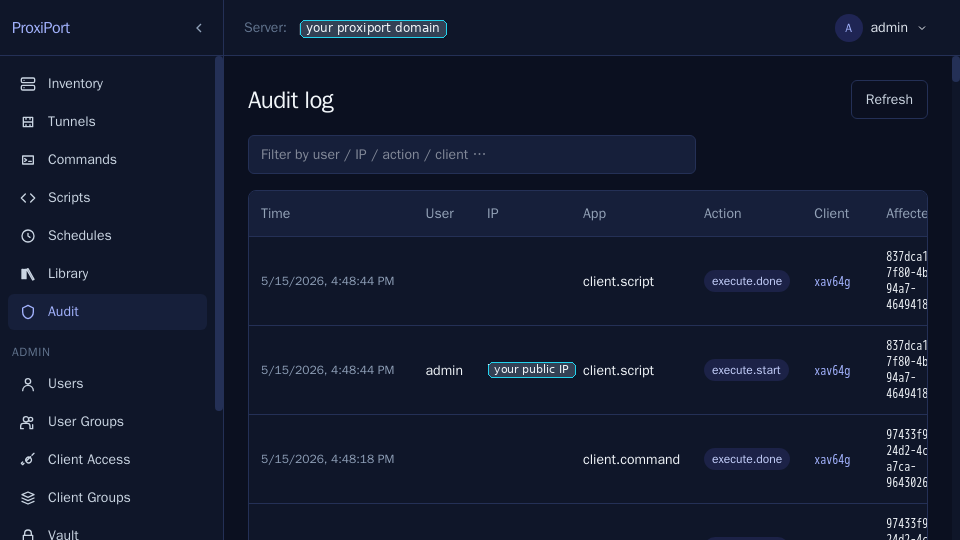
Task: Open the Library section
Action: pos(107,274)
